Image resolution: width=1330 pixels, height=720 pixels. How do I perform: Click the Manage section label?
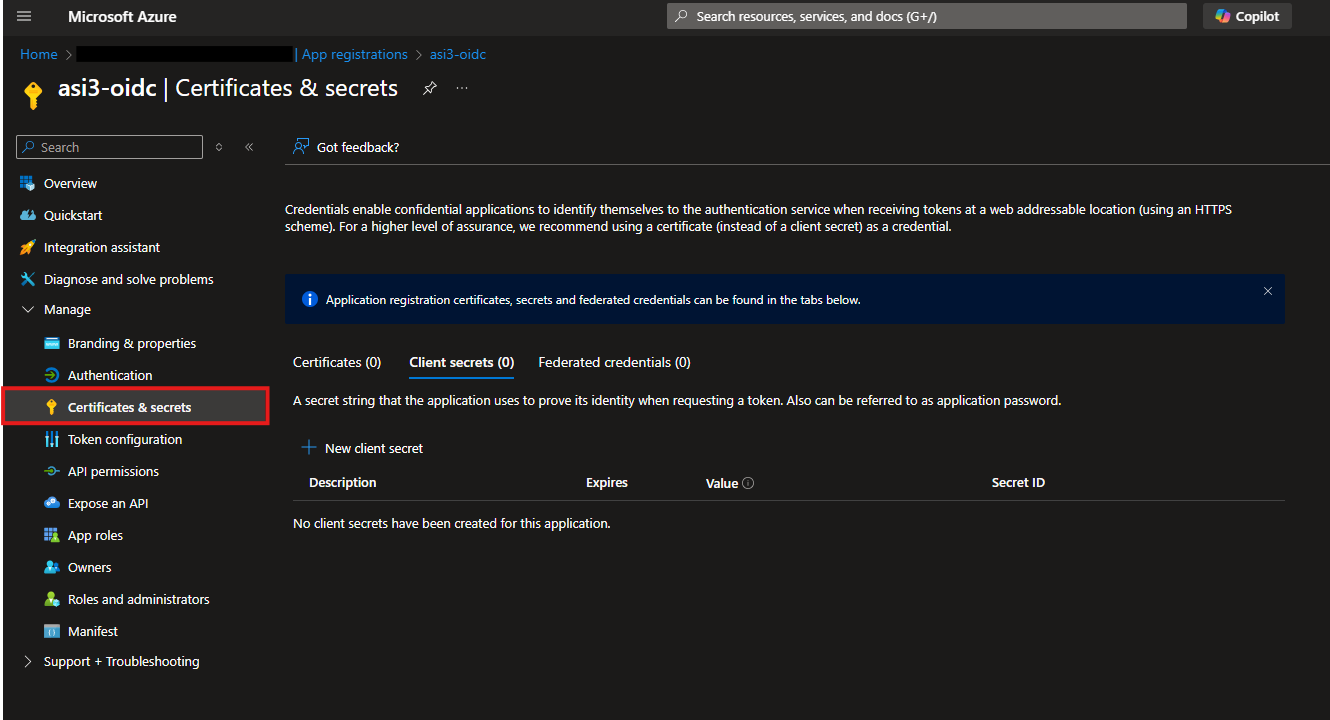pos(67,310)
